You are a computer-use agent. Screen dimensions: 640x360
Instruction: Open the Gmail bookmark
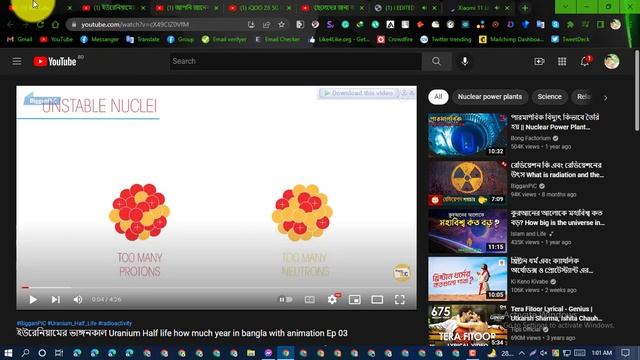20,39
